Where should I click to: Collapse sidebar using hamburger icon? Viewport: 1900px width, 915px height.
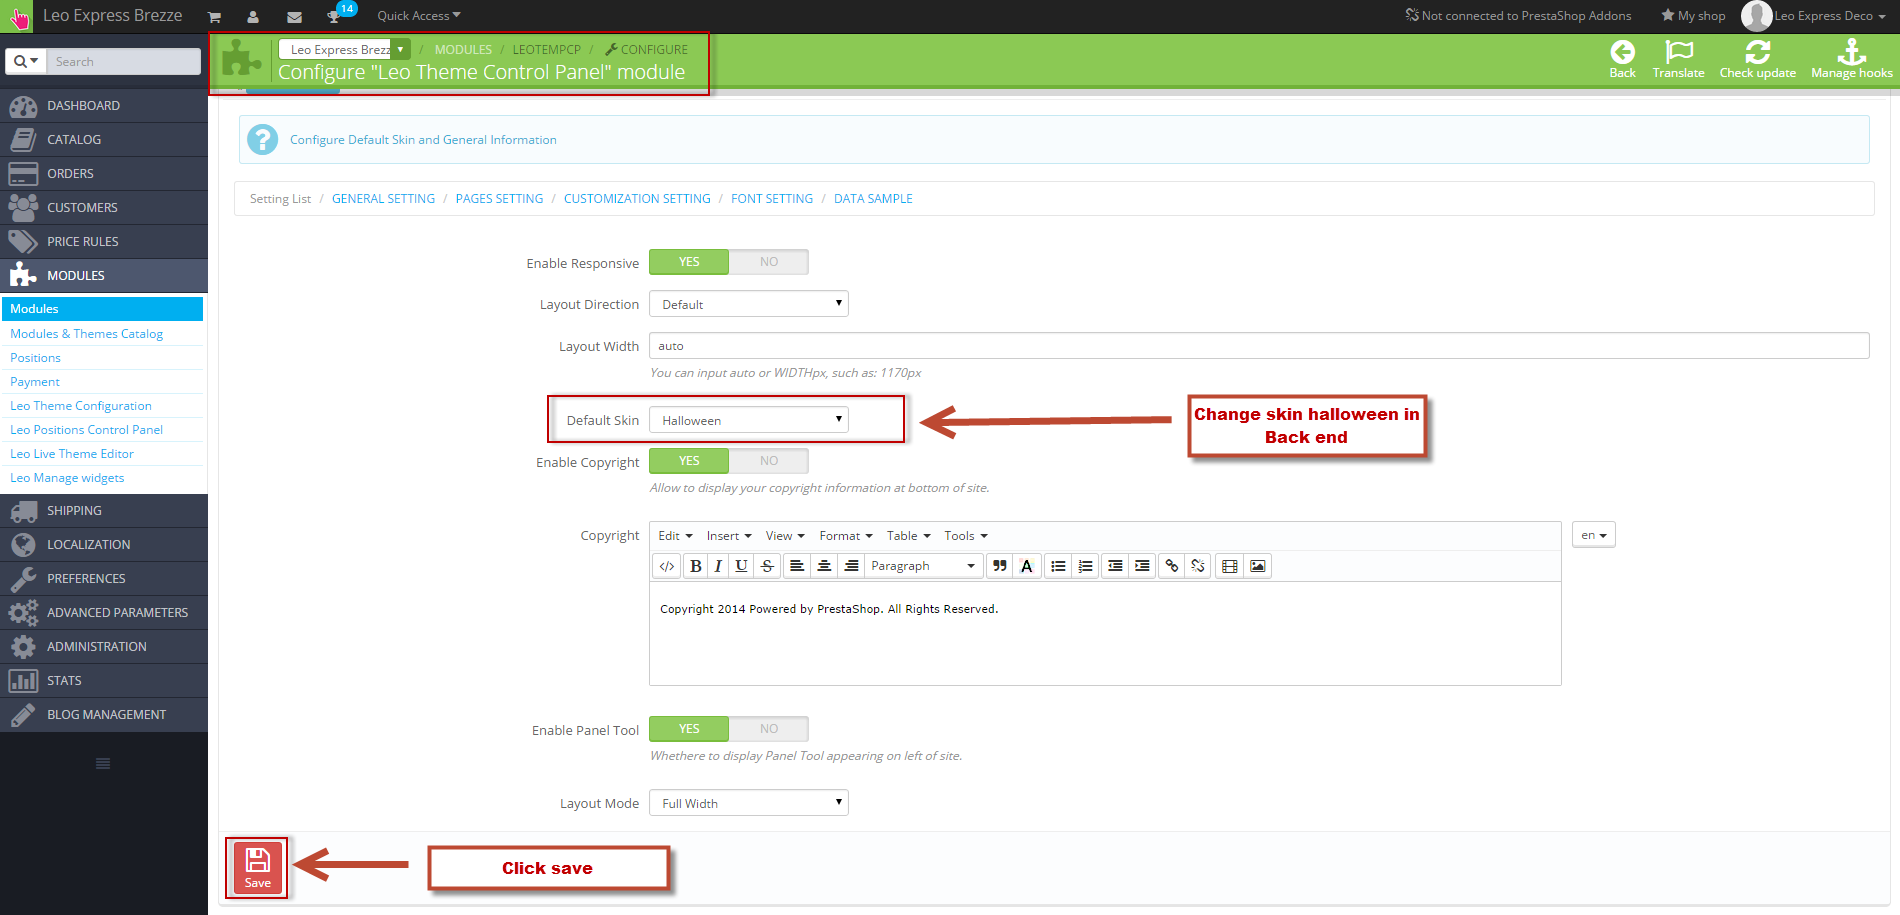(103, 764)
